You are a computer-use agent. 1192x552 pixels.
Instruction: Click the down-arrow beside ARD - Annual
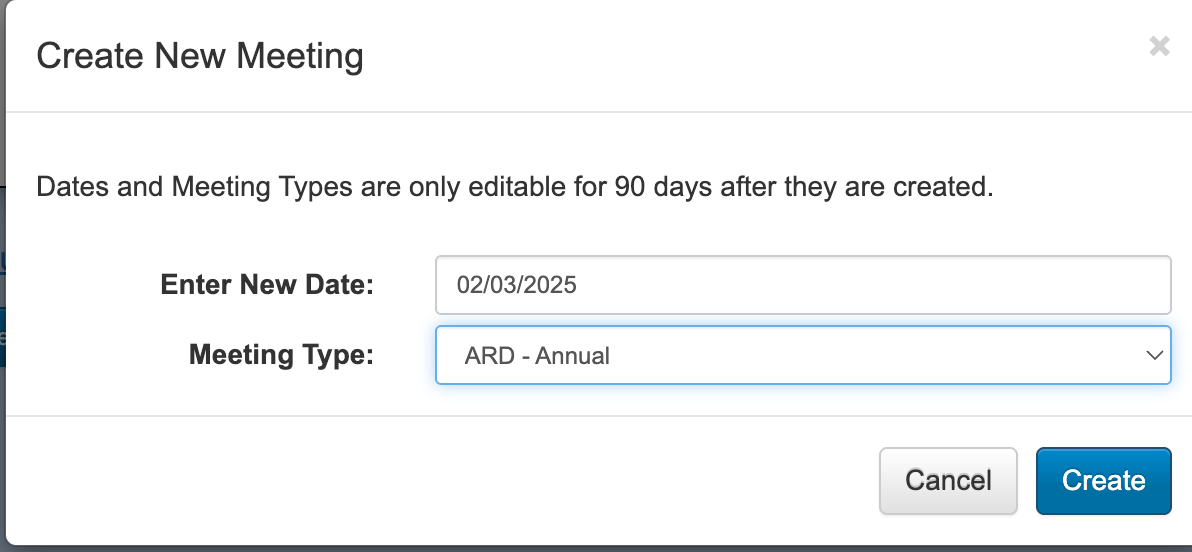click(1154, 355)
